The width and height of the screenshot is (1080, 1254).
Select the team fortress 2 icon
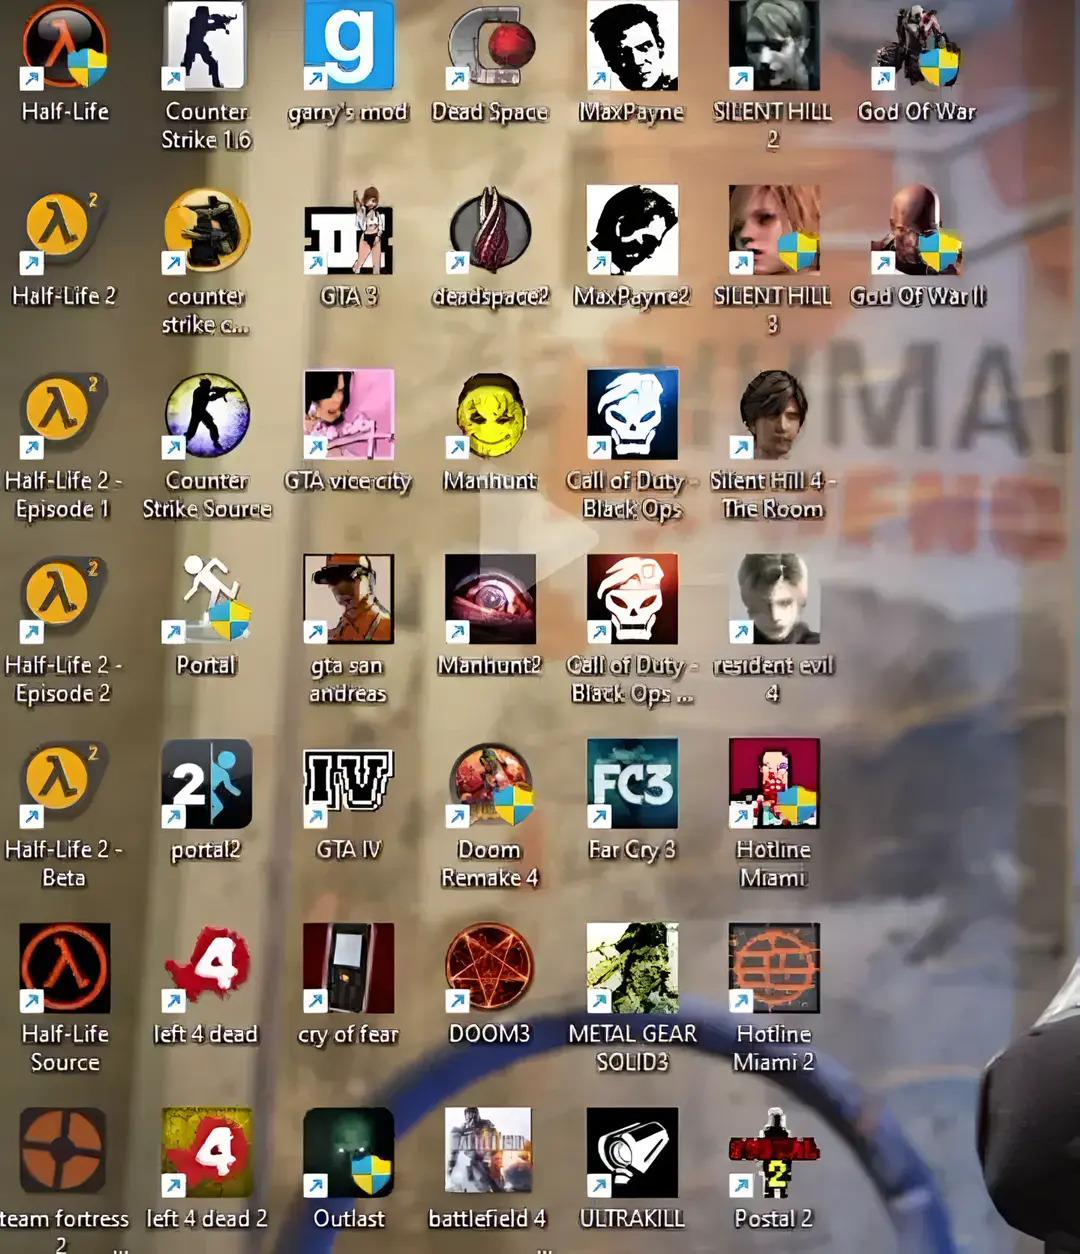[65, 1152]
